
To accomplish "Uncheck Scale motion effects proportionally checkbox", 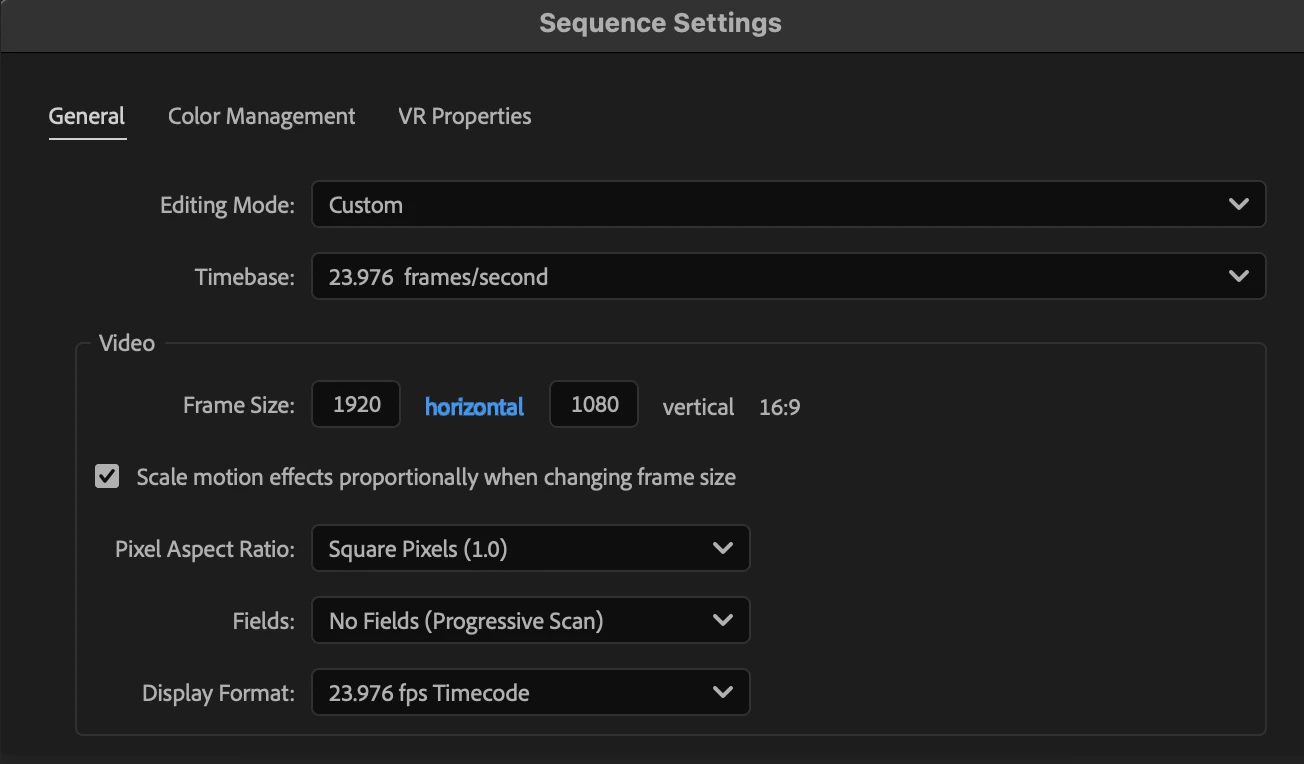I will click(107, 477).
